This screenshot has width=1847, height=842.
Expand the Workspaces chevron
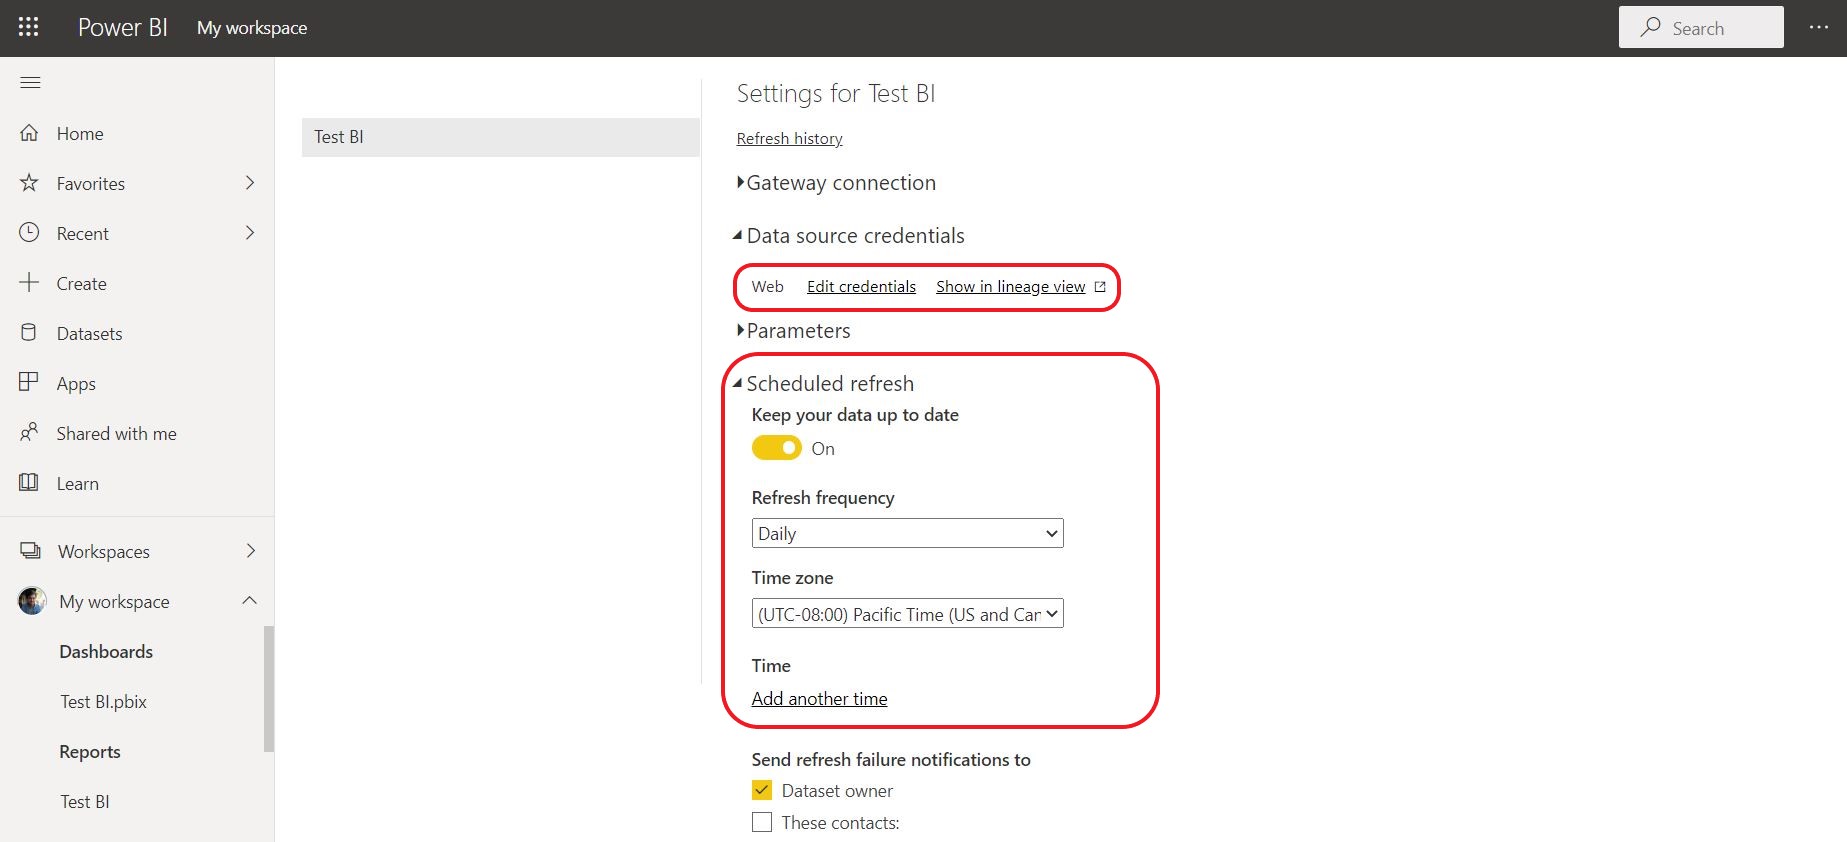250,551
